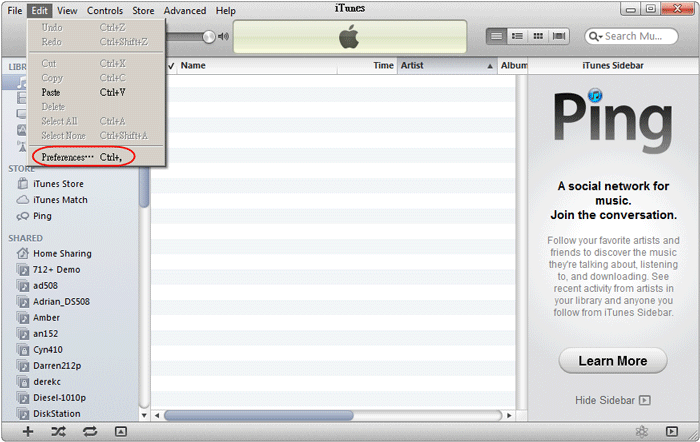
Task: Toggle iTunes Sidebar button in status bar
Action: coord(671,431)
